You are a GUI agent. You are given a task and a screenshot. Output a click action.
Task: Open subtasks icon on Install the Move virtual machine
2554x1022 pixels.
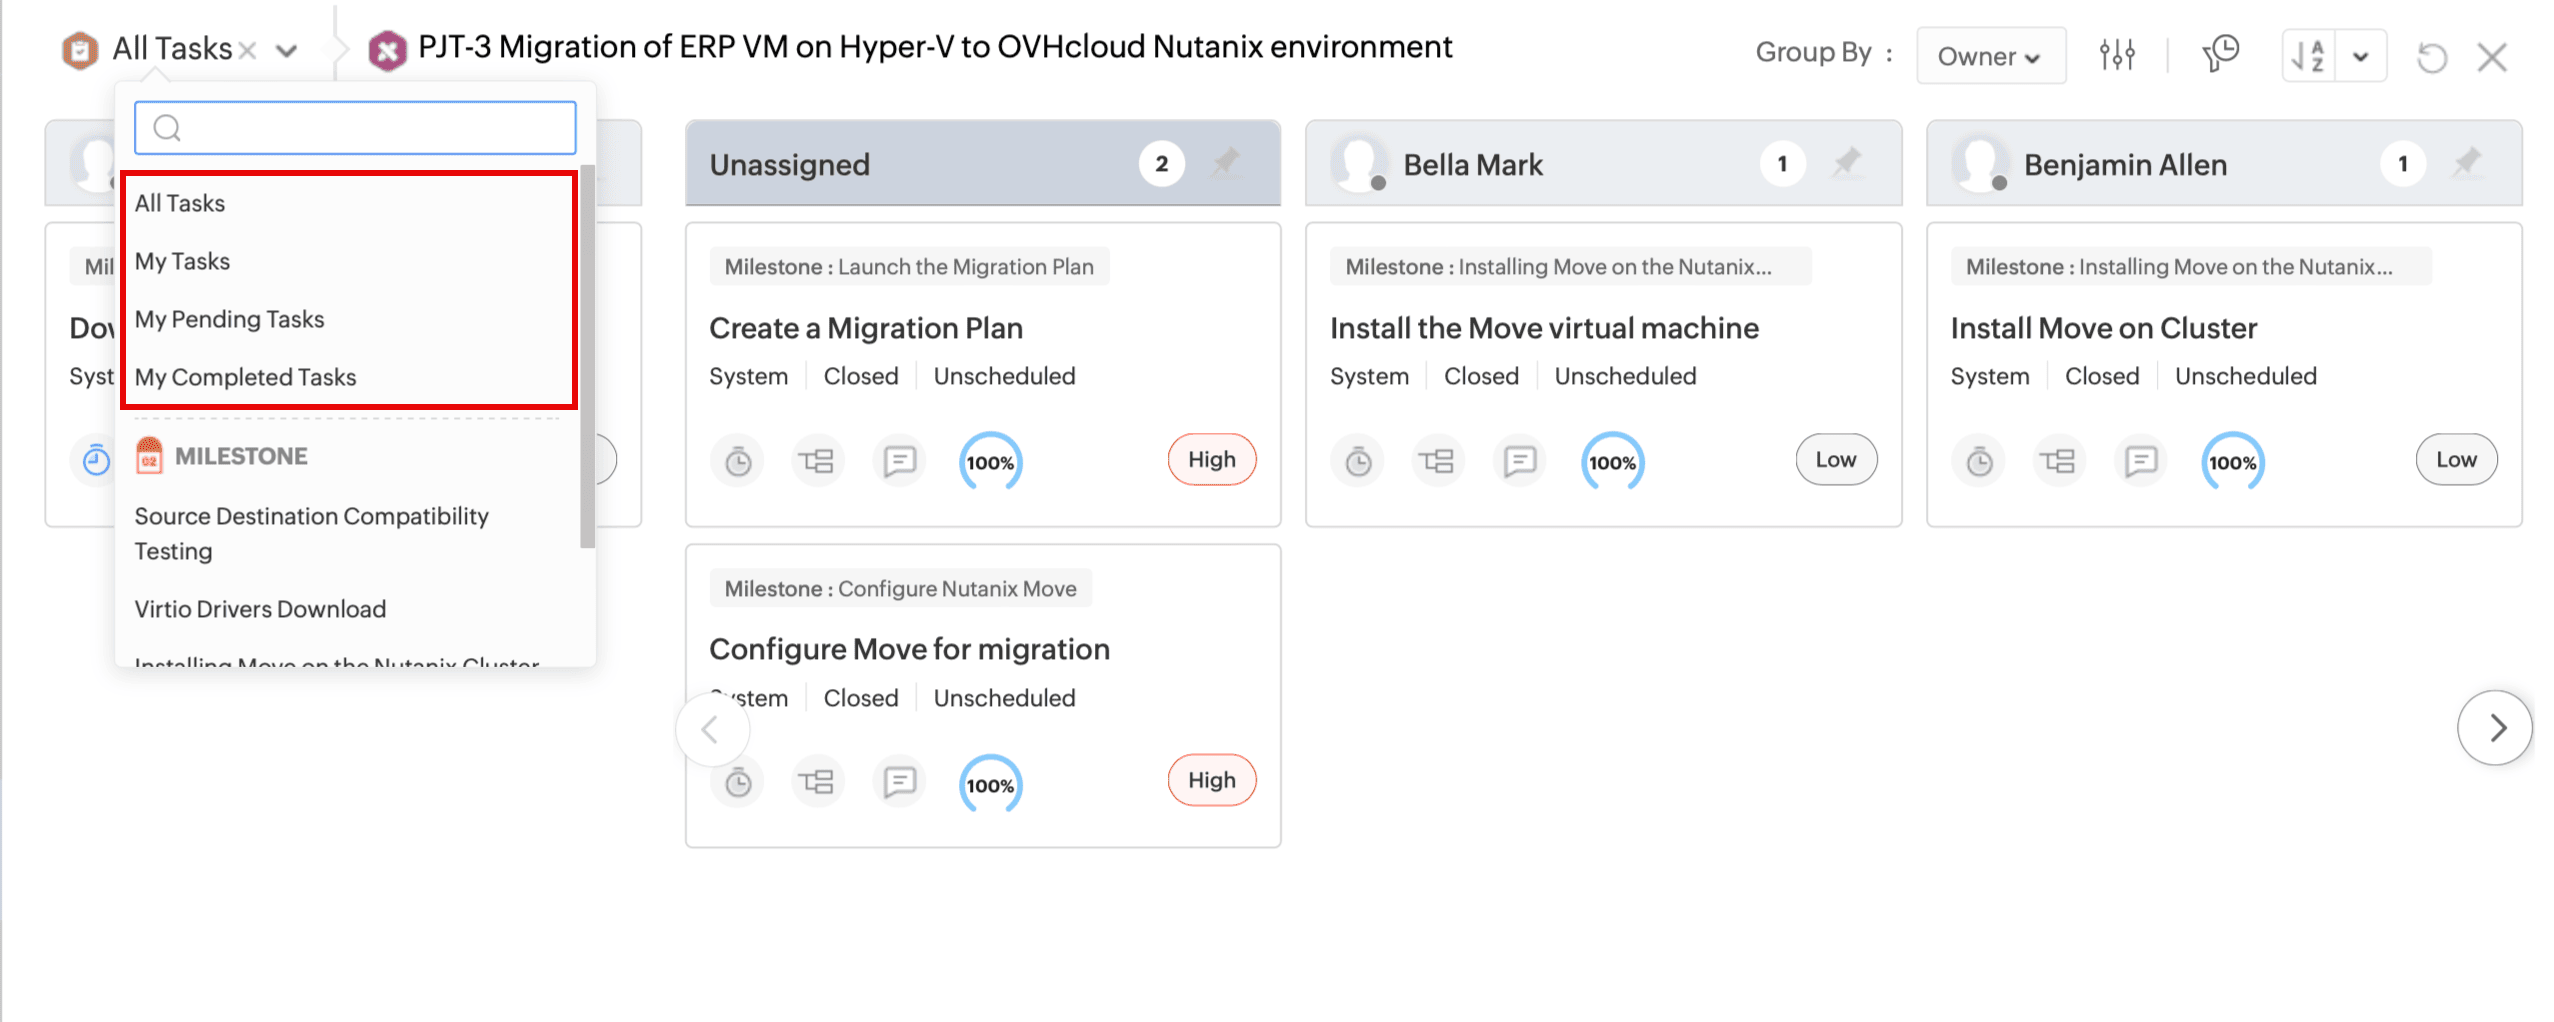click(1437, 461)
